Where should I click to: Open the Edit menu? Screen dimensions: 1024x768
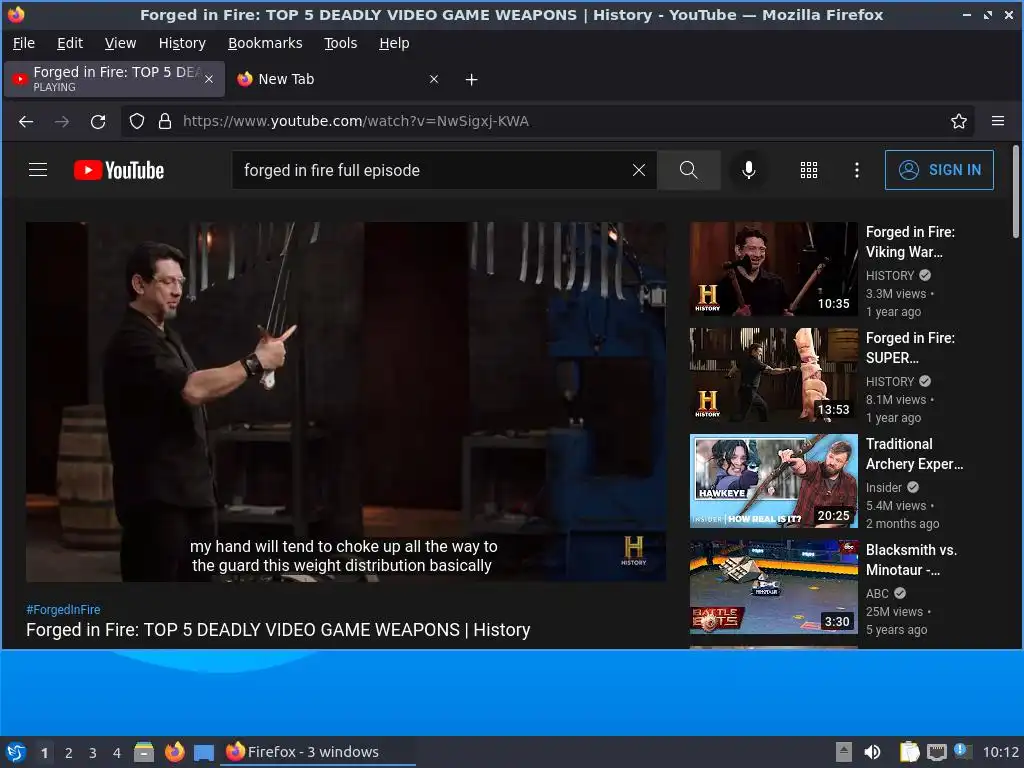[70, 43]
